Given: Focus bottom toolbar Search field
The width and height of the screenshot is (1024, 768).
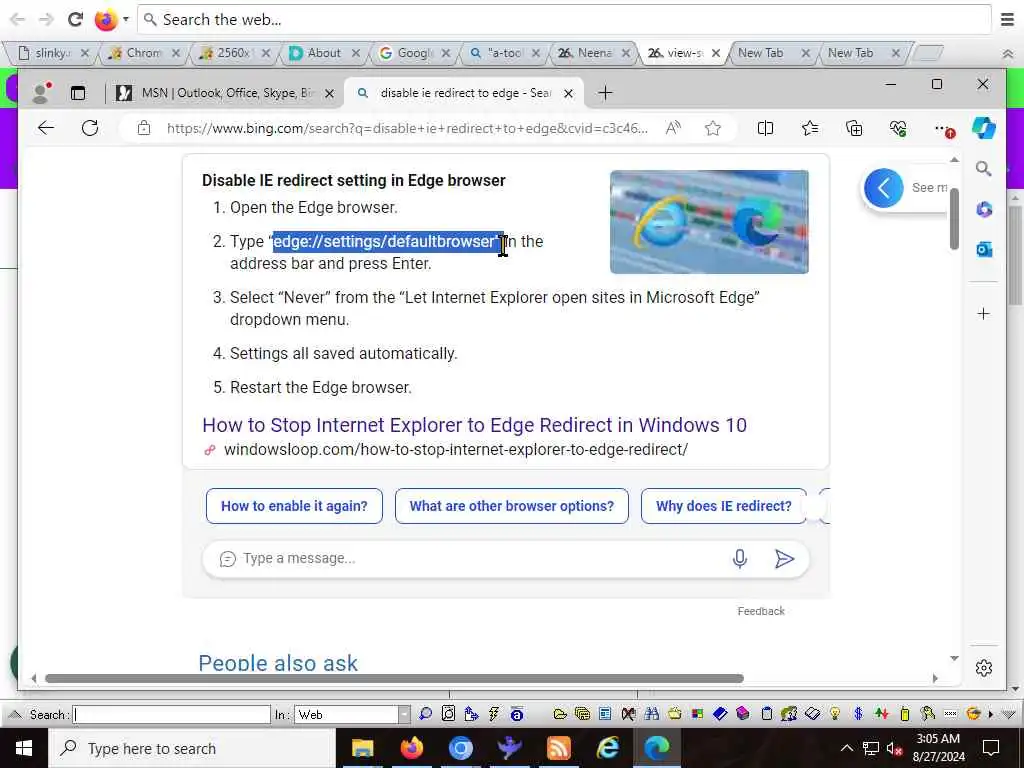Looking at the screenshot, I should (172, 714).
